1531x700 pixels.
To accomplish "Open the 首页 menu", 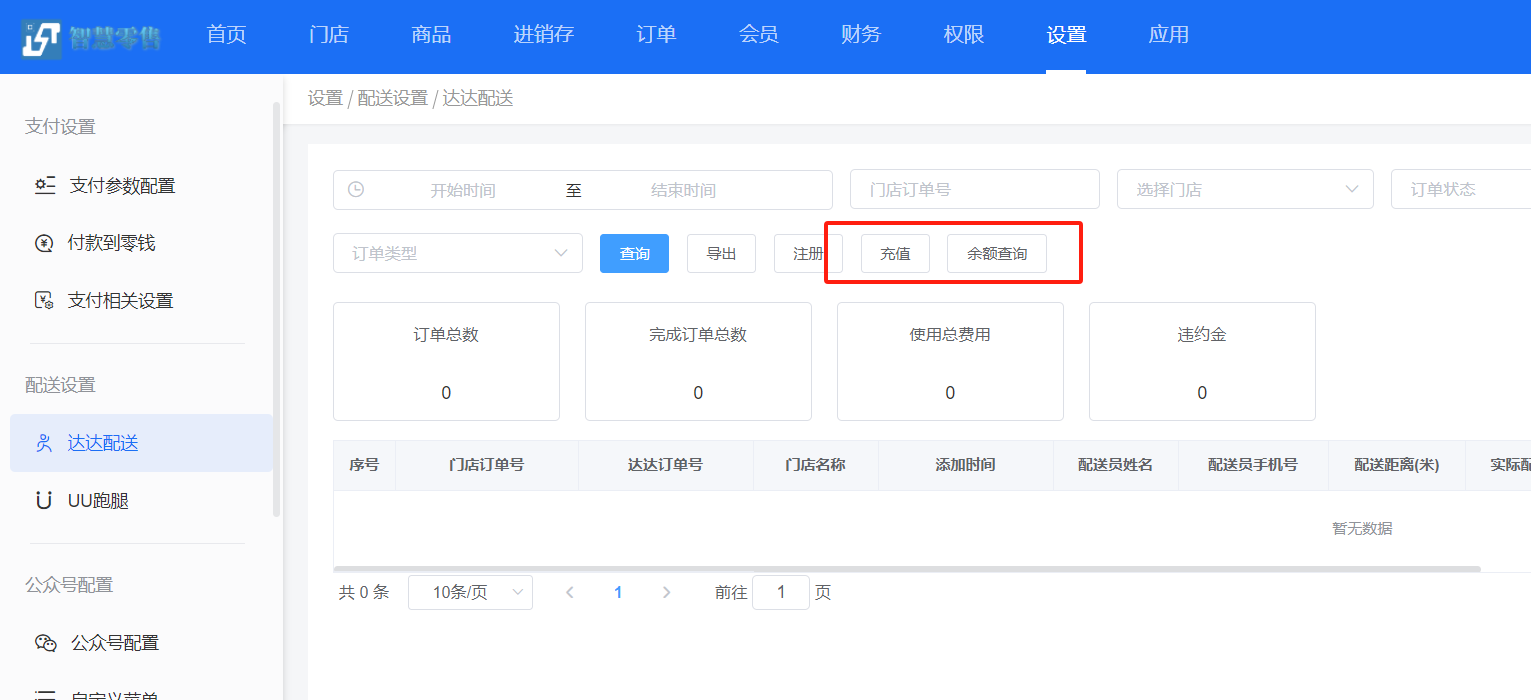I will tap(227, 35).
